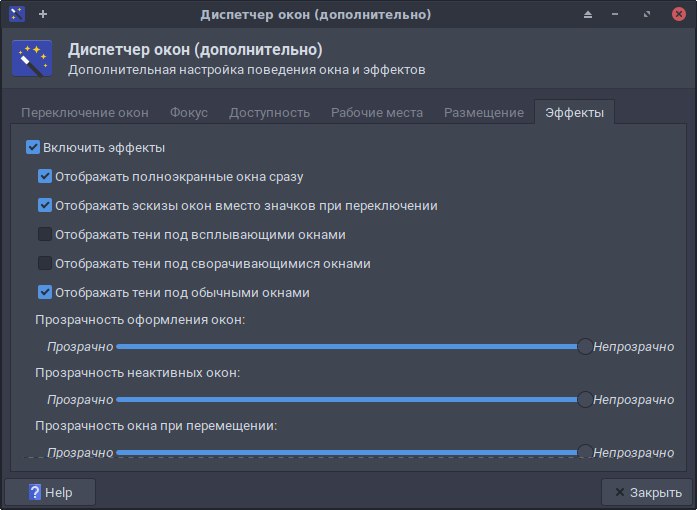Click the window menu icon in title bar

[x=17, y=14]
